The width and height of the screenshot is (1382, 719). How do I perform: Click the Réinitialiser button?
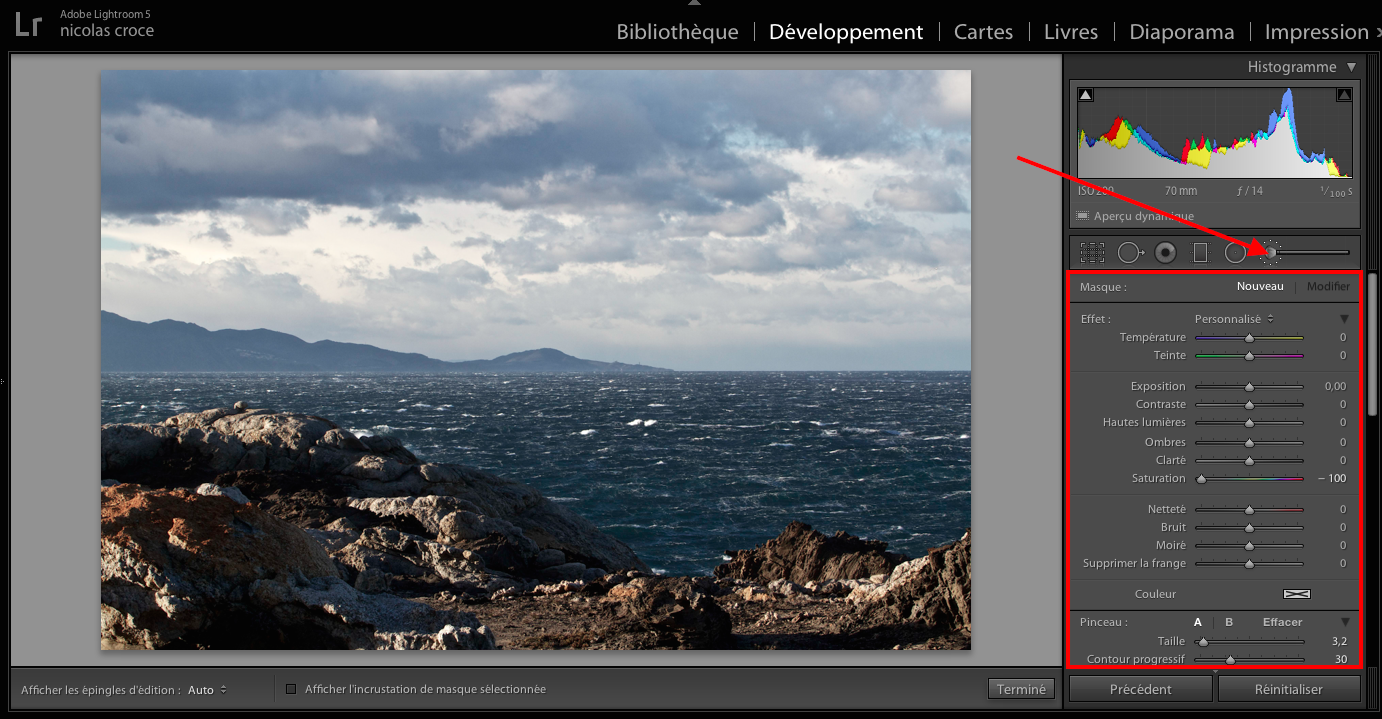[1289, 688]
